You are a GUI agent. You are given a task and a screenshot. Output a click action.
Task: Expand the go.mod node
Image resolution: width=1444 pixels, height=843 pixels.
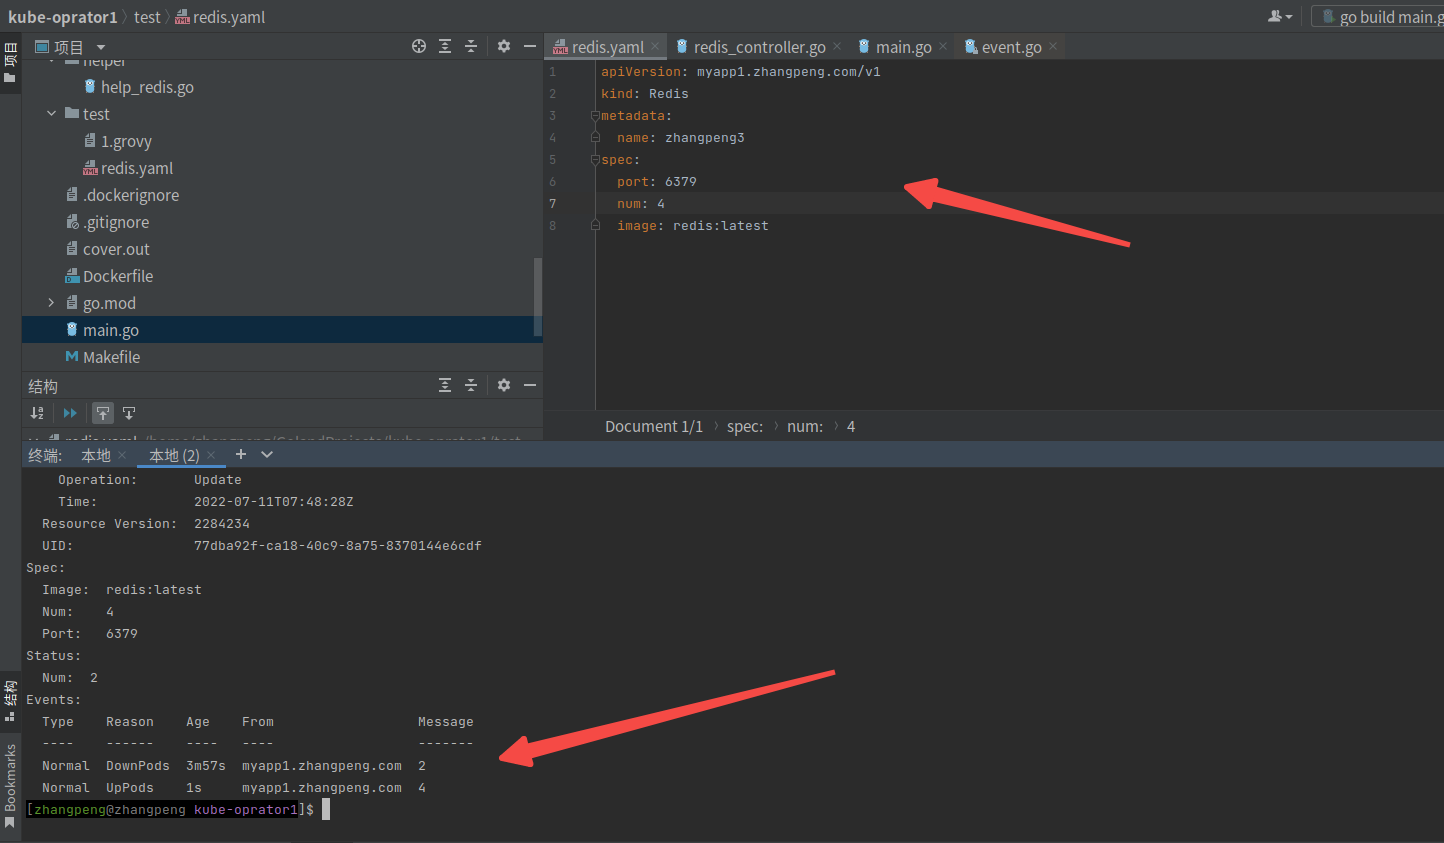click(x=52, y=303)
